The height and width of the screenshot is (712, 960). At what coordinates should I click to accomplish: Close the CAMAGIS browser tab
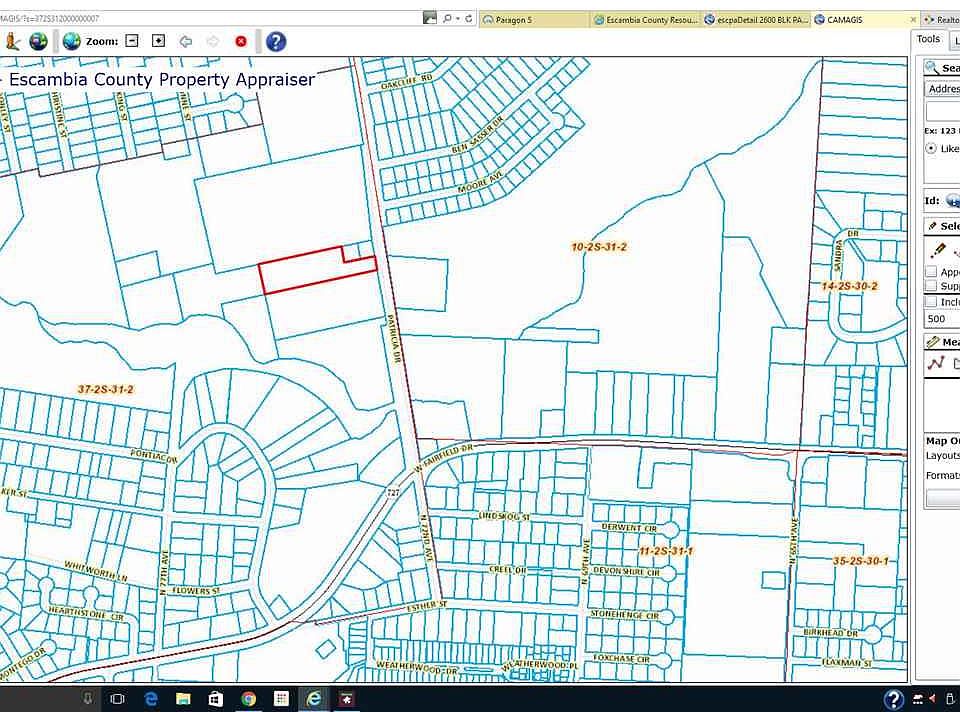[x=913, y=20]
